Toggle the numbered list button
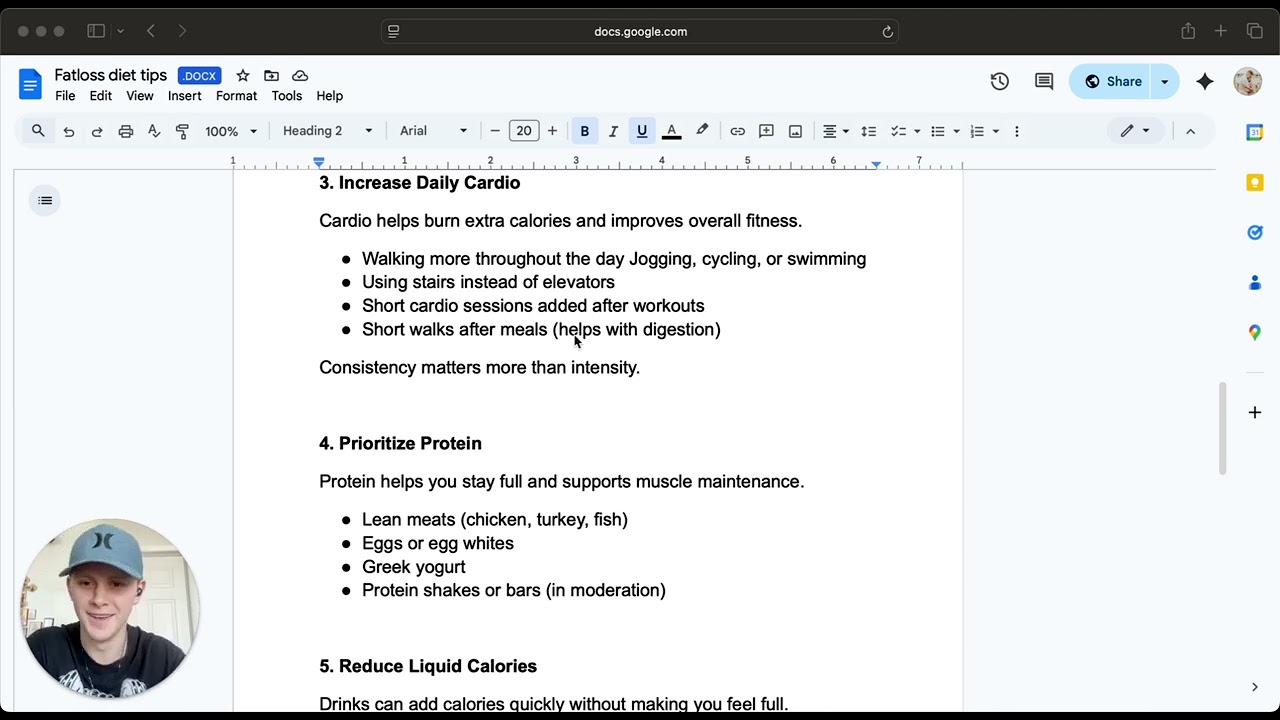This screenshot has height=720, width=1280. tap(977, 131)
